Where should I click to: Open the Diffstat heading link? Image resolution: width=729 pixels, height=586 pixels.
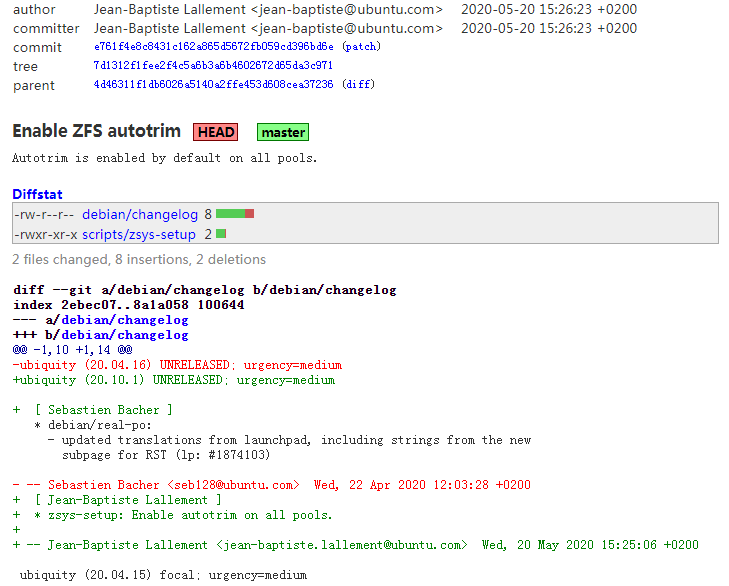pos(37,194)
